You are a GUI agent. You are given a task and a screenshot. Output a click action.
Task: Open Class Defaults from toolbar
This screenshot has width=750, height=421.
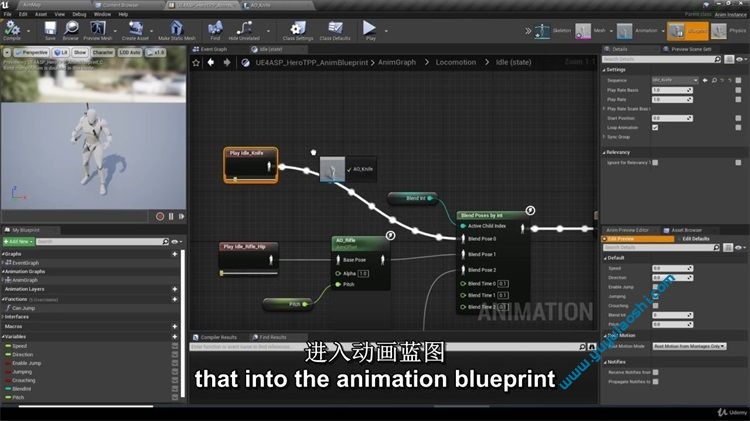335,29
